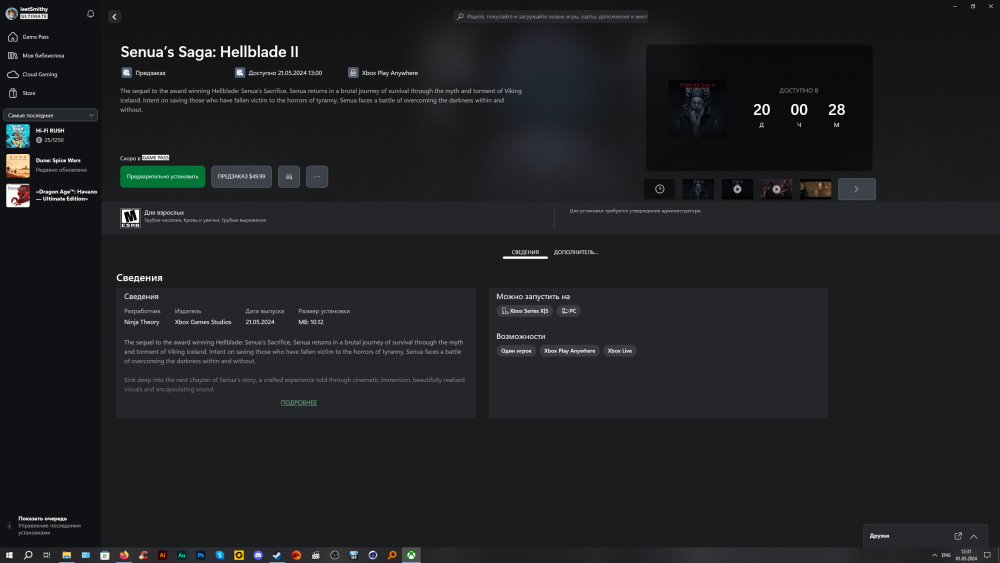Open the "Подробнее" link in description
The height and width of the screenshot is (563, 1000).
[298, 402]
